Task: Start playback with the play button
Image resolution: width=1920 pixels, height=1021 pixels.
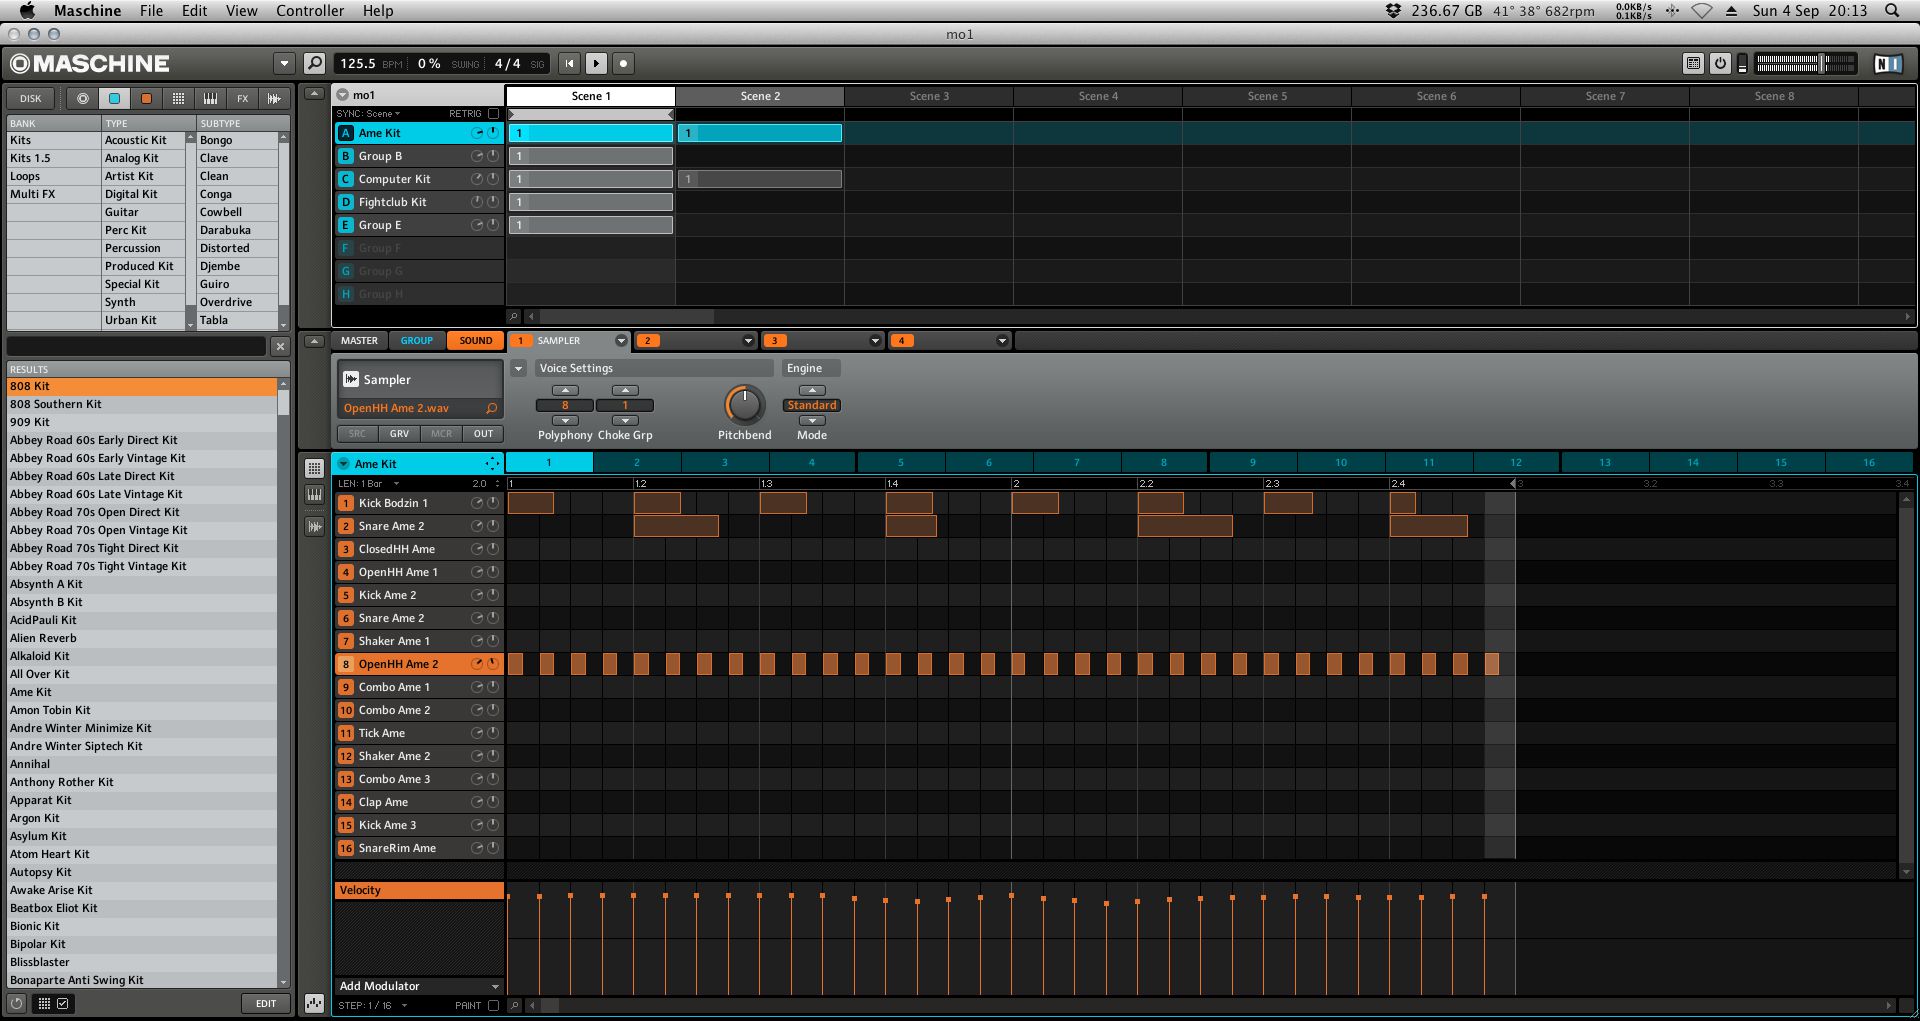Action: [x=596, y=63]
